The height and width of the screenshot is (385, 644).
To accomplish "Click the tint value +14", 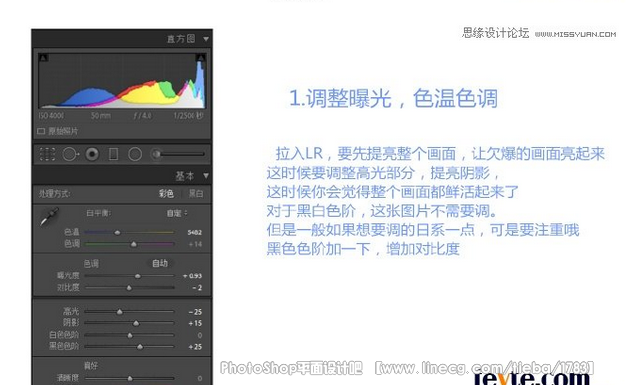I will tap(195, 244).
